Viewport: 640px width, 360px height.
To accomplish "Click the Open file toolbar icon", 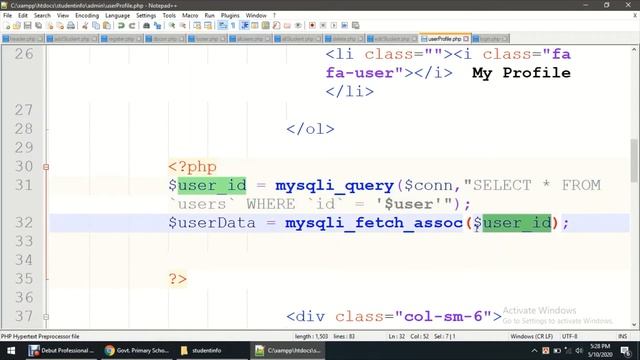I will point(17,26).
